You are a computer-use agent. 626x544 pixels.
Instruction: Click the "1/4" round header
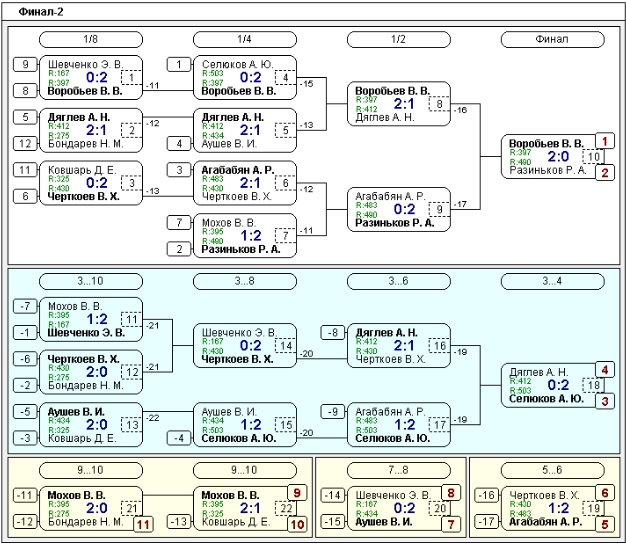tap(245, 40)
